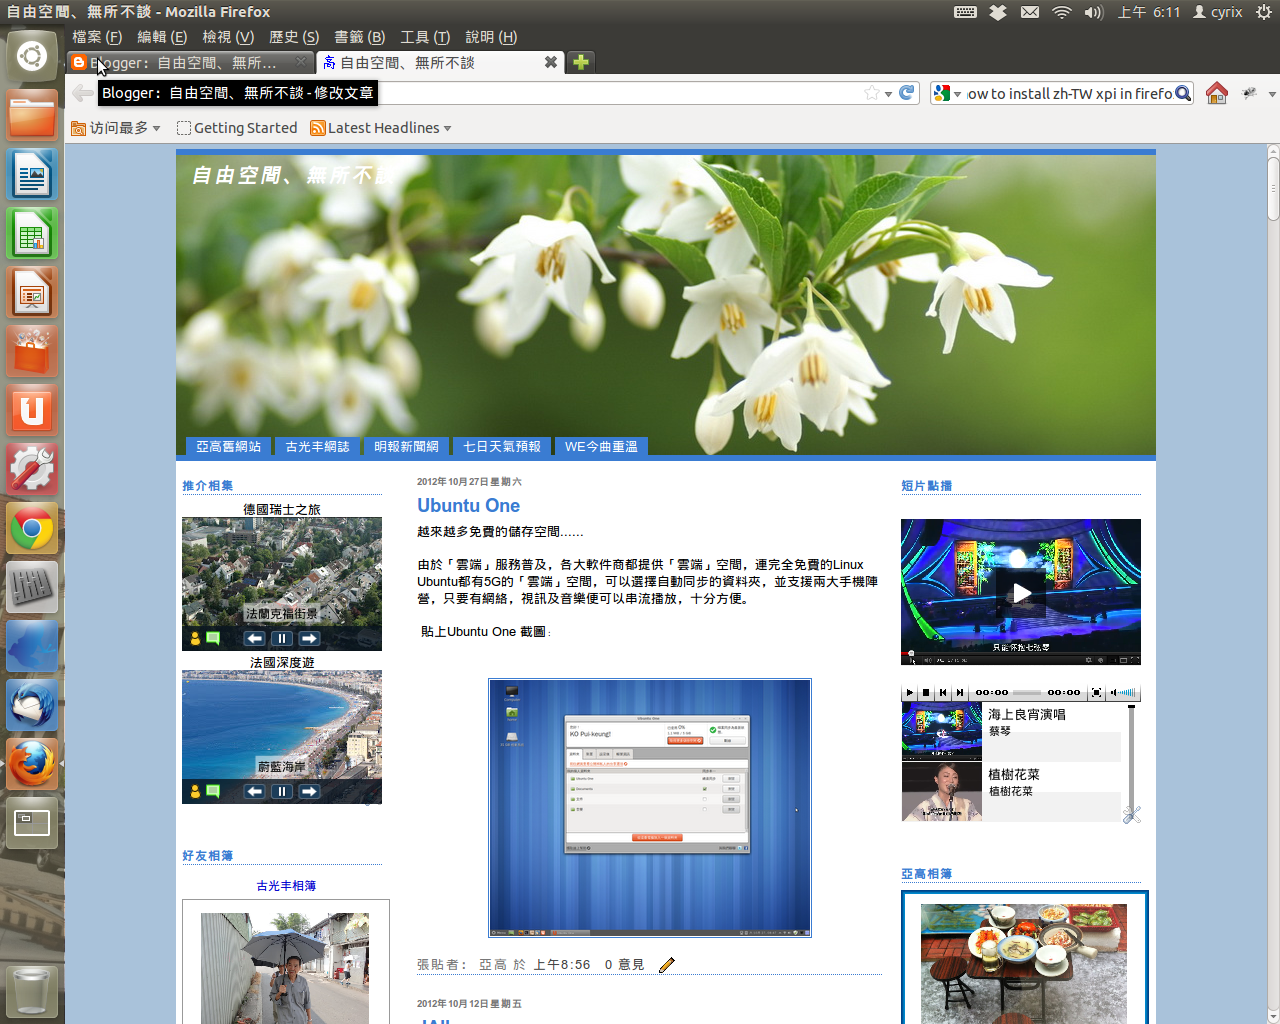Click the Firefox launcher icon
Viewport: 1280px width, 1024px height.
pos(32,764)
